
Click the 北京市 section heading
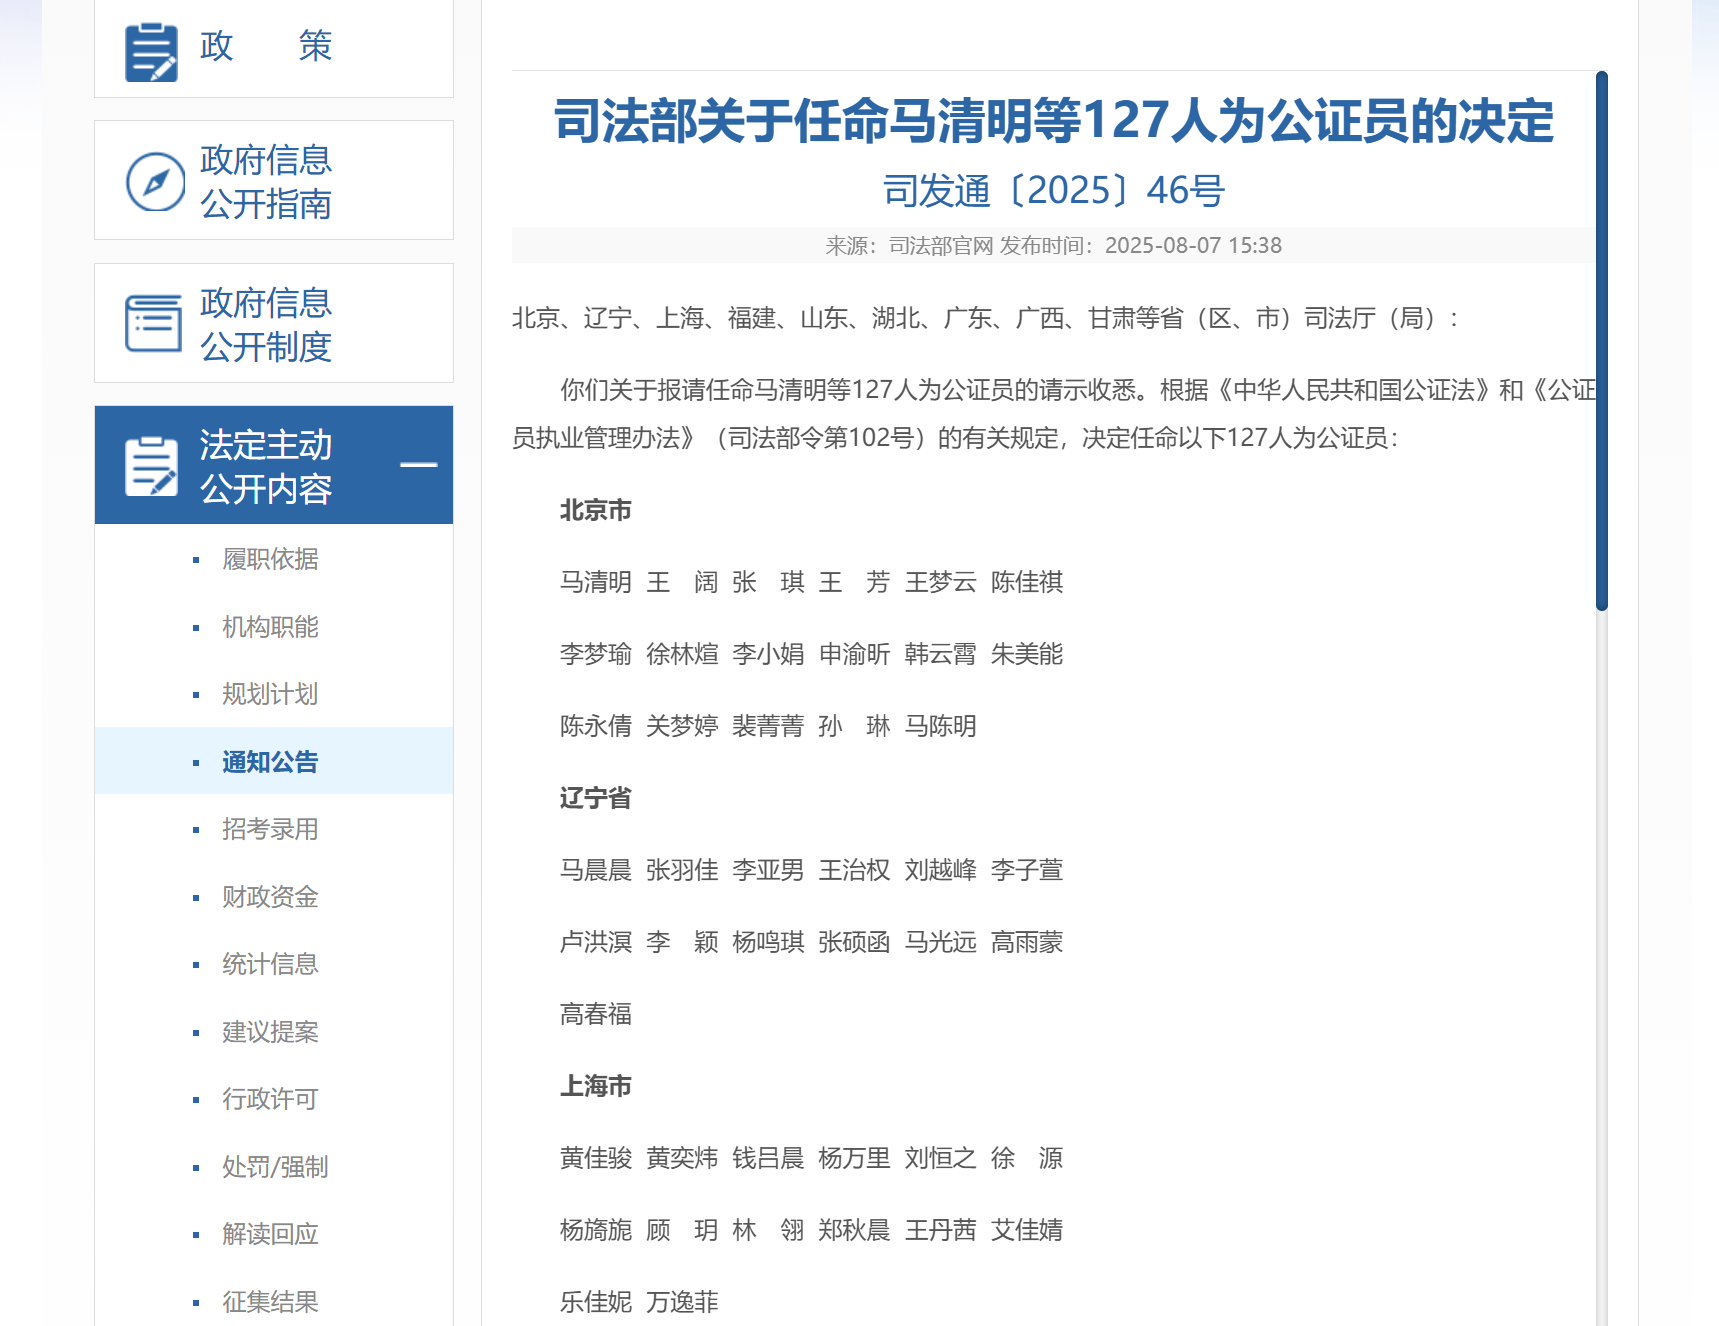(x=596, y=510)
